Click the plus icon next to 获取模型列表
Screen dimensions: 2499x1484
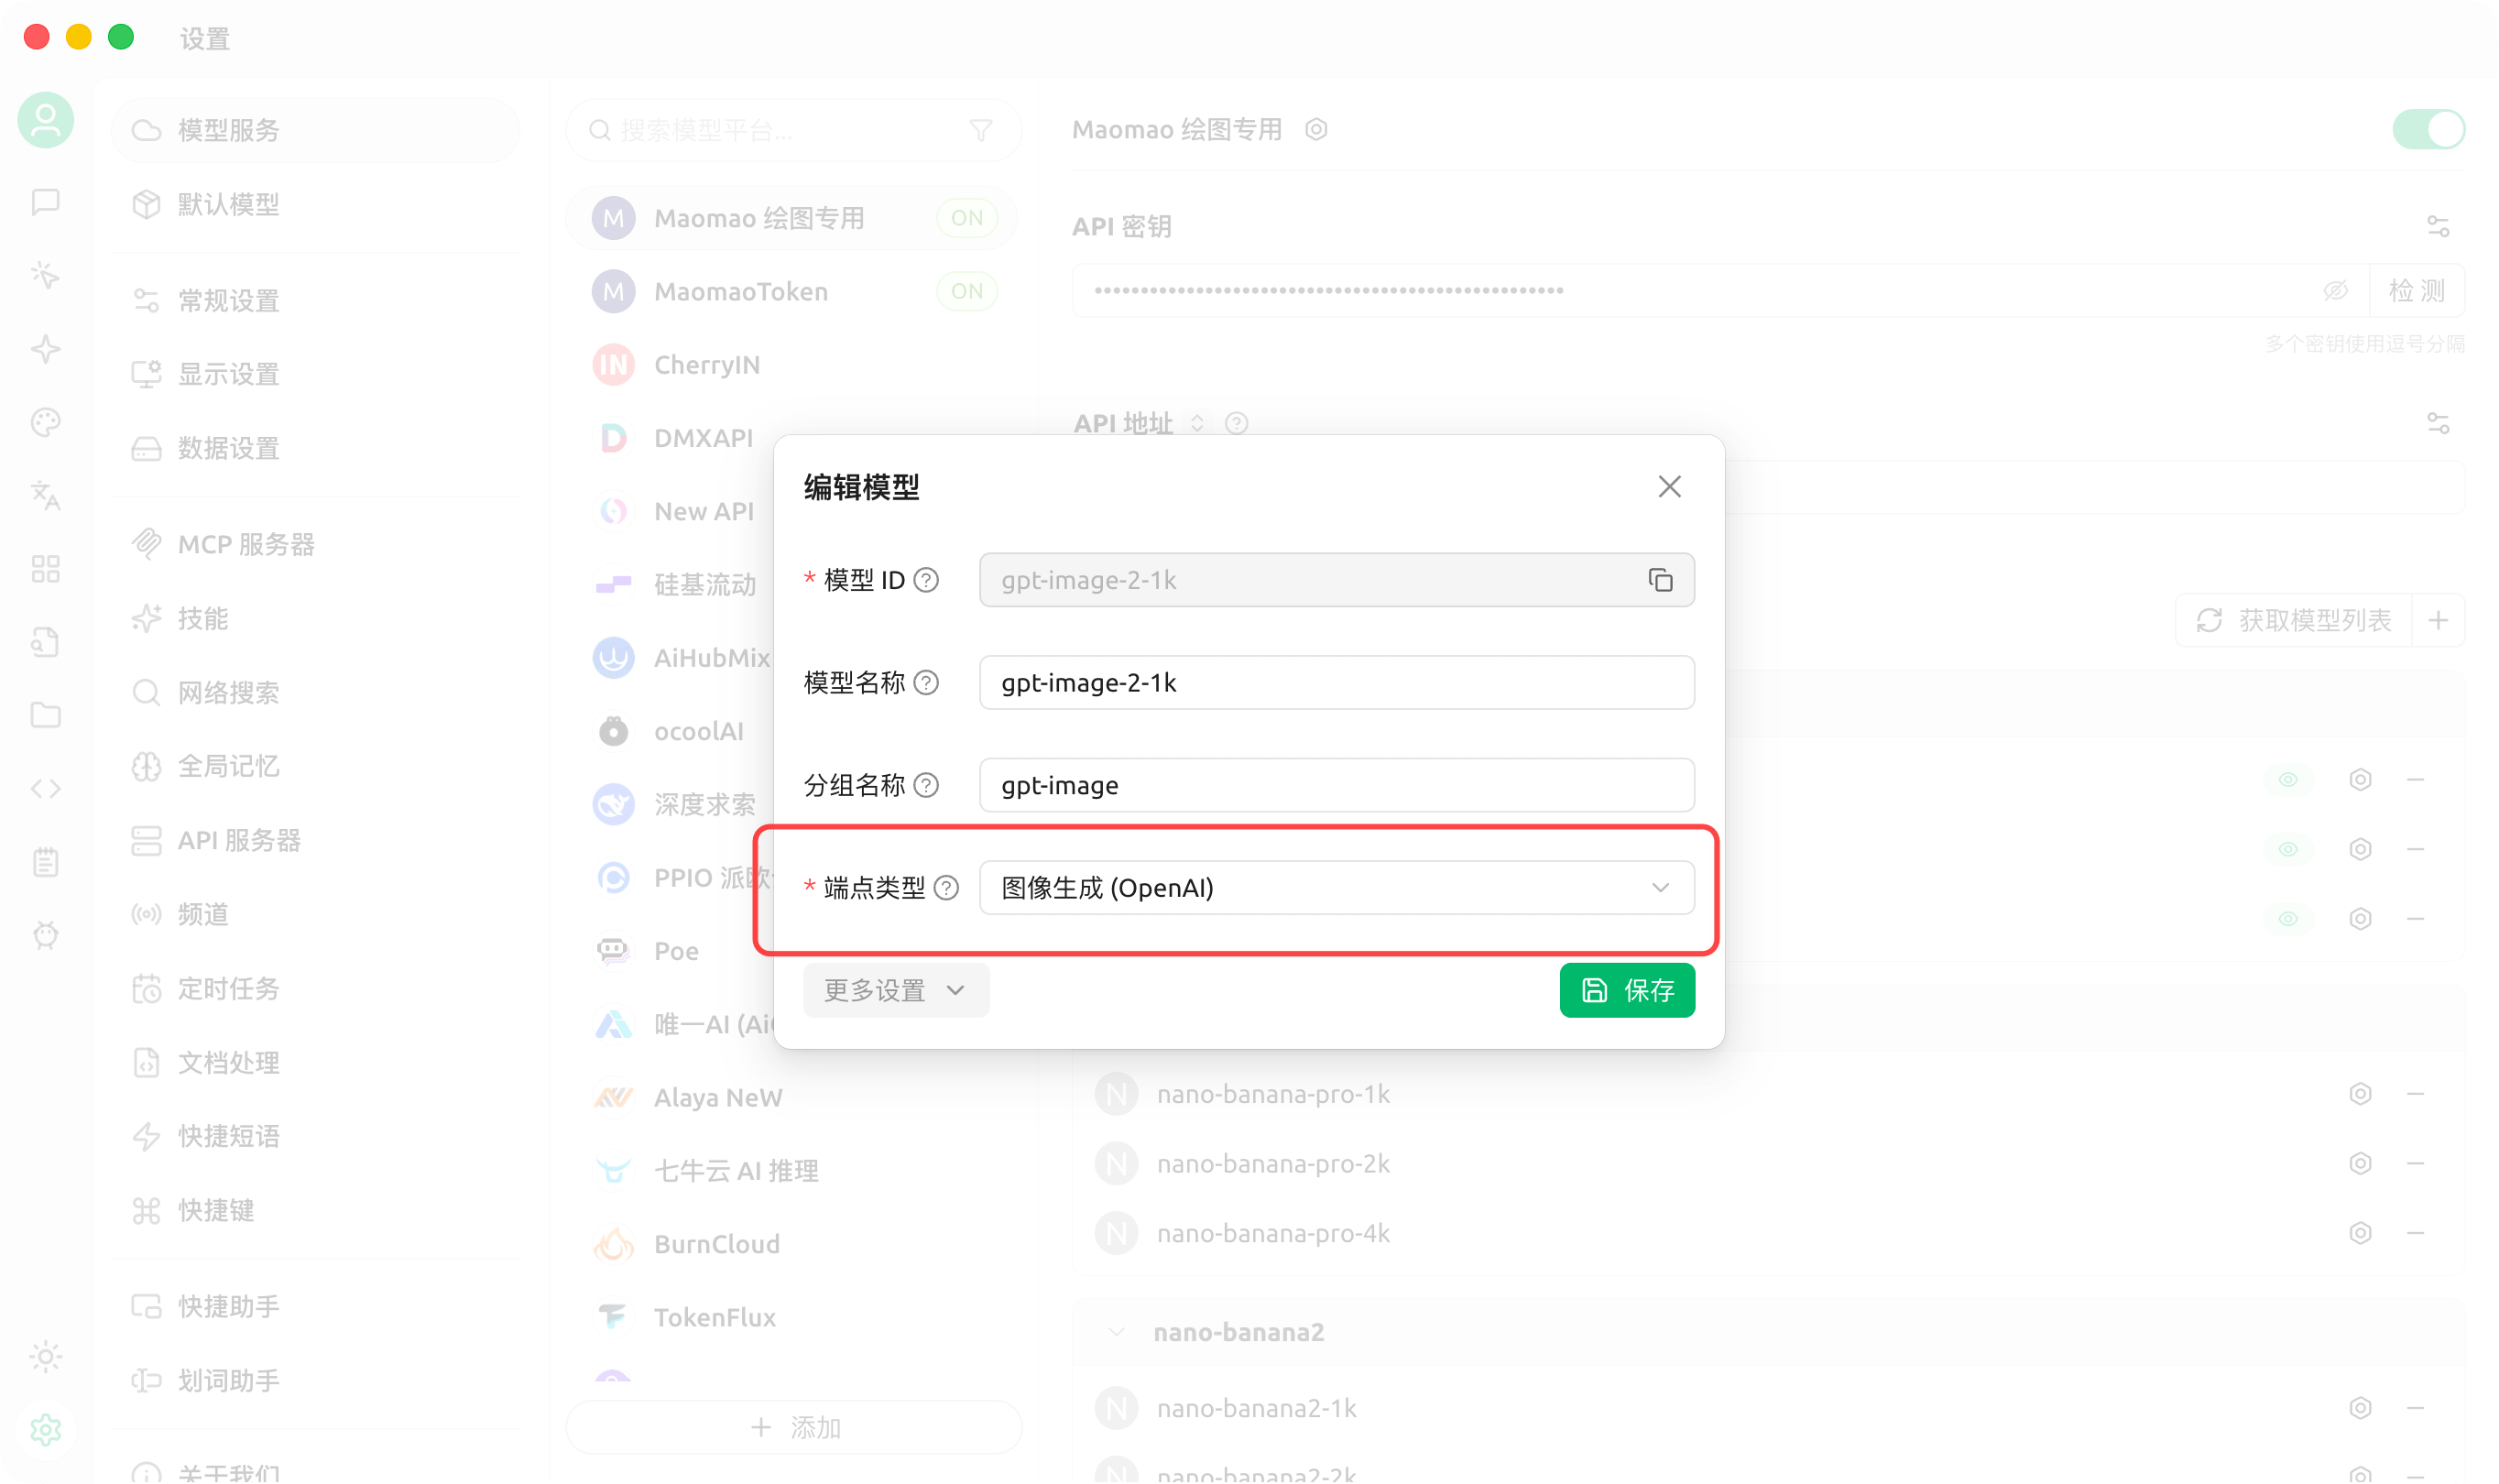coord(2438,620)
